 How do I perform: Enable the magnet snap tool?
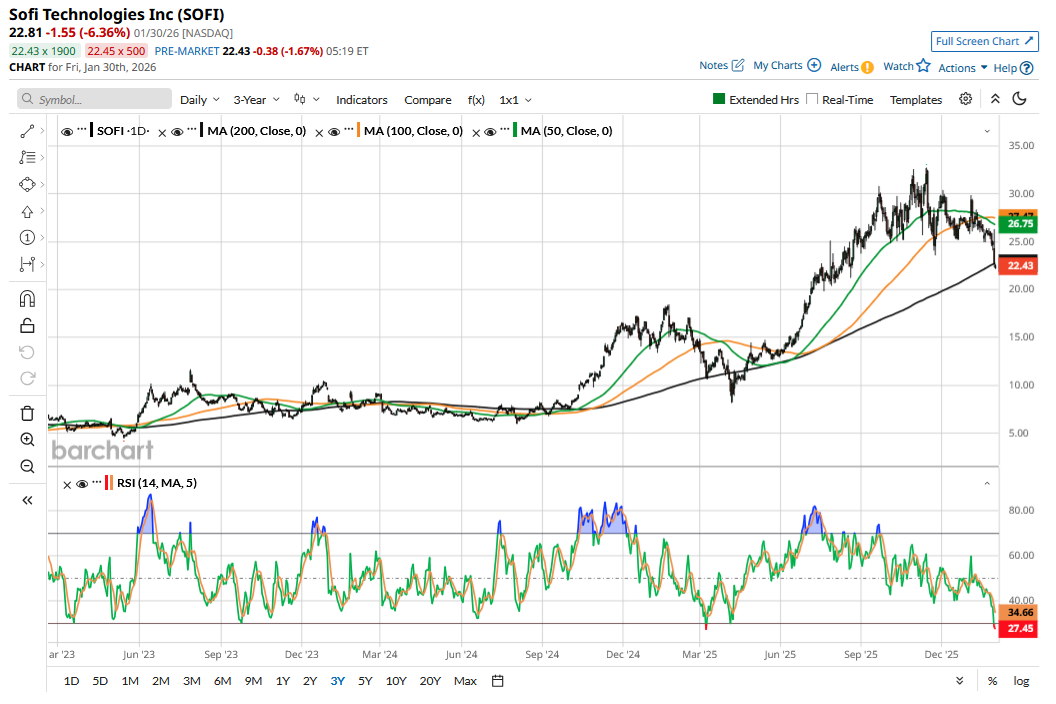click(x=27, y=299)
